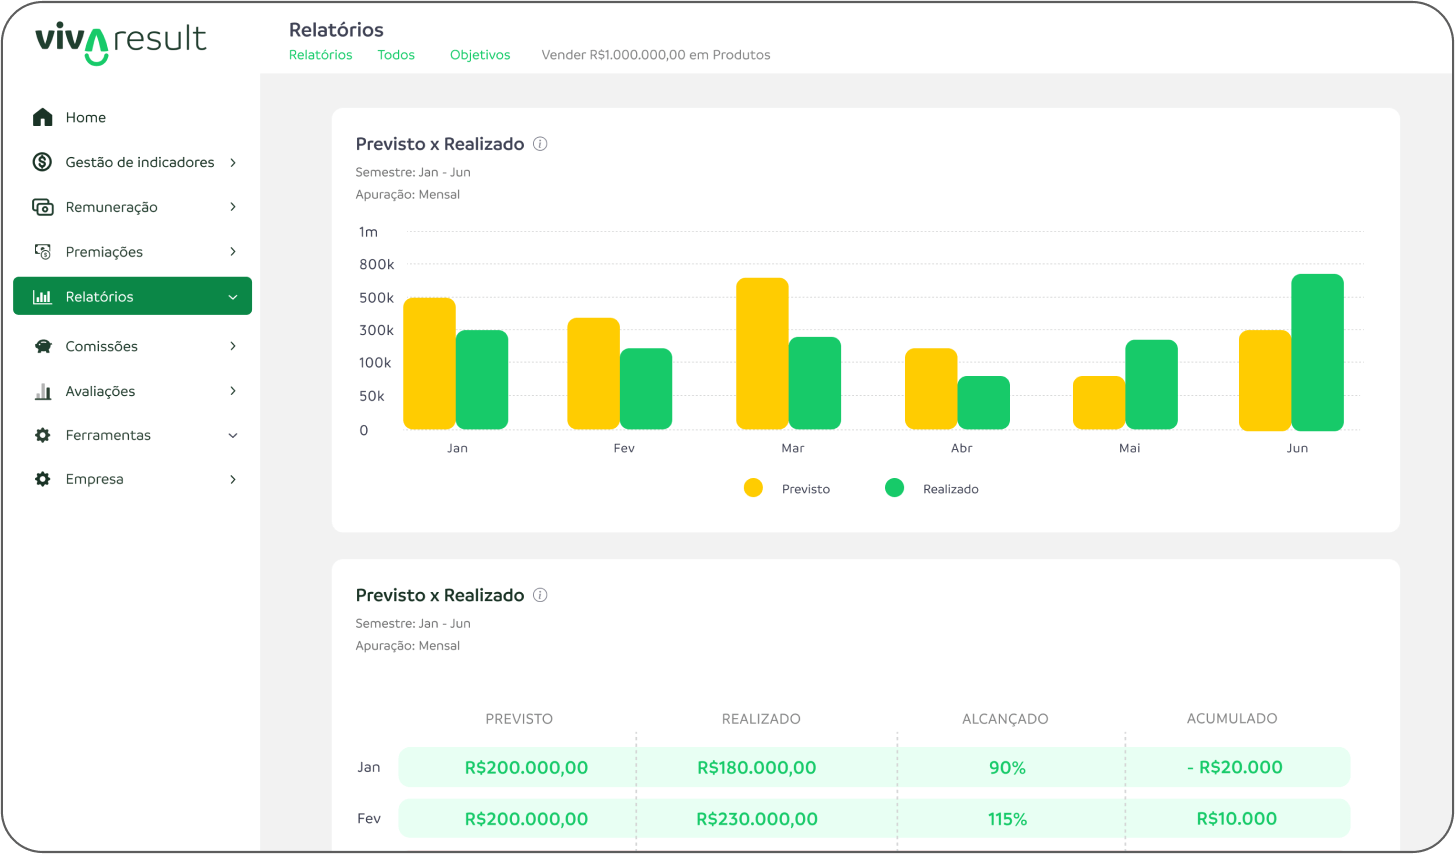Image resolution: width=1455 pixels, height=854 pixels.
Task: Click the Comissões piggy bank icon
Action: pyautogui.click(x=42, y=346)
